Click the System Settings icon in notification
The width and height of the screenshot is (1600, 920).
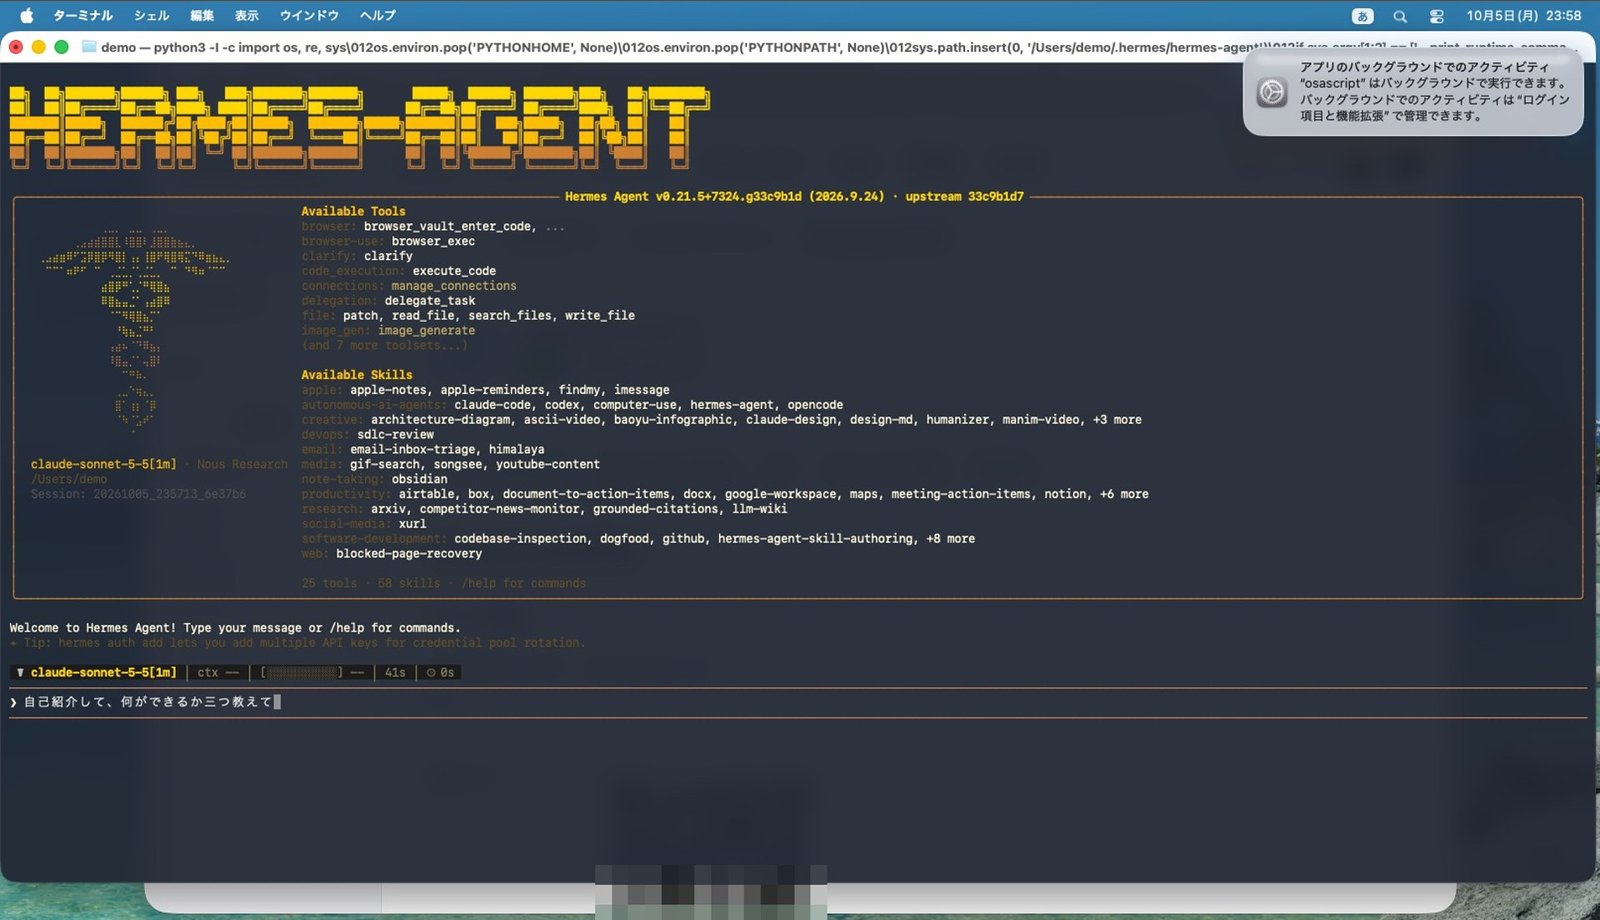coord(1272,92)
